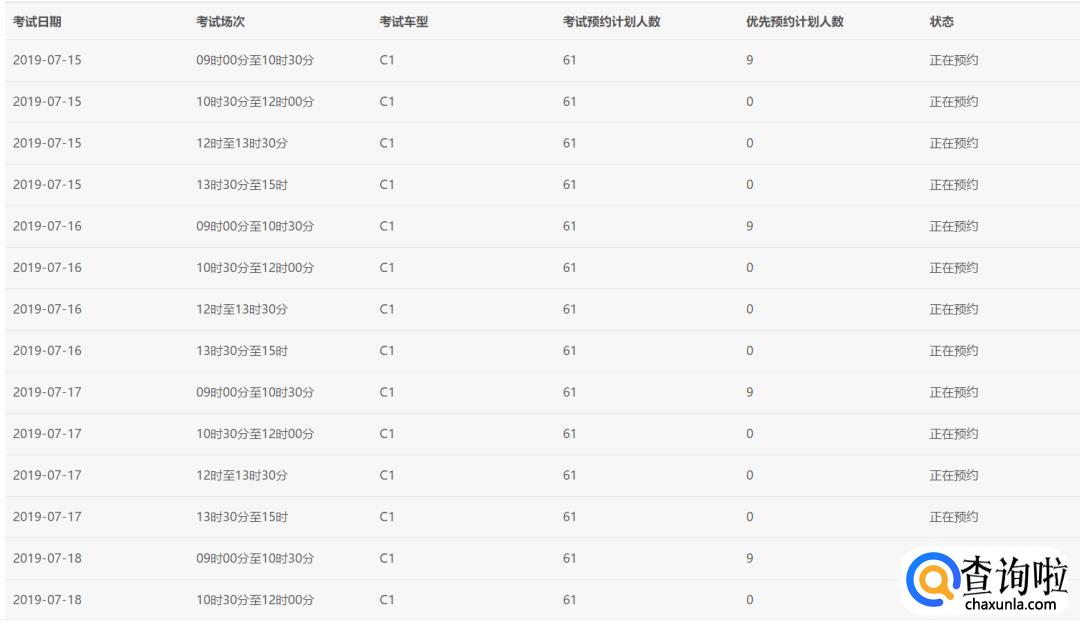
Task: Click the date of 2019-07-18 09时00分 row
Action: click(x=47, y=559)
